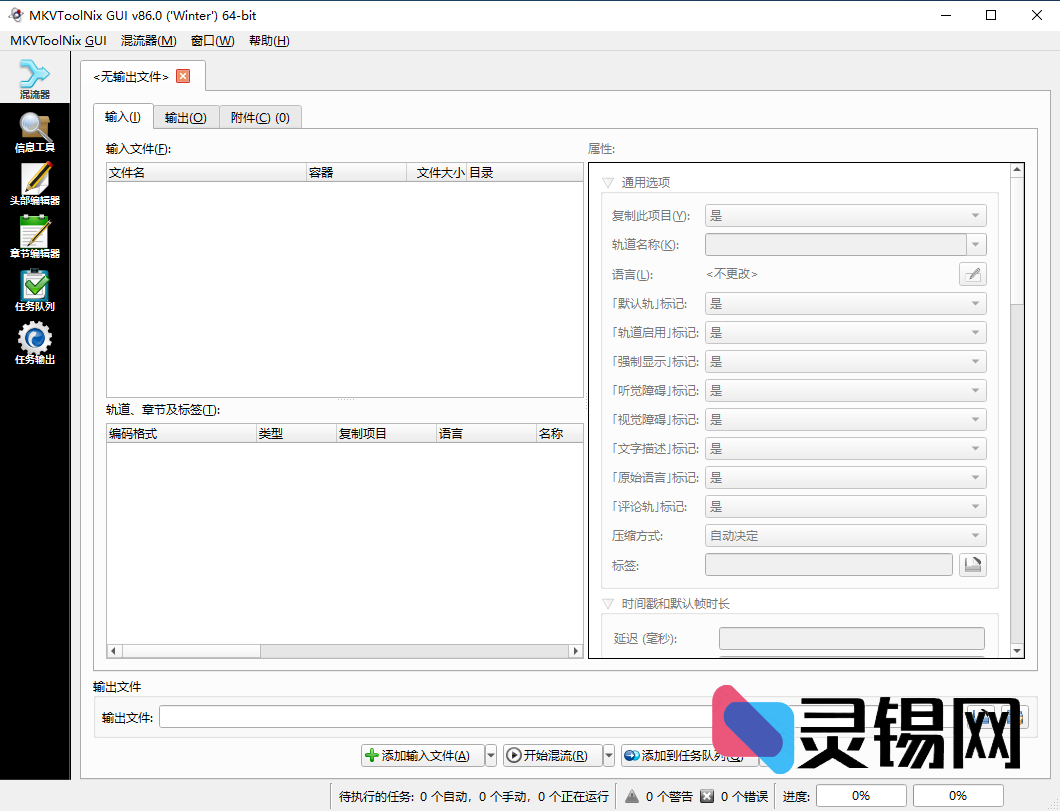Click the 进度 progress bar
1060x811 pixels.
860,796
